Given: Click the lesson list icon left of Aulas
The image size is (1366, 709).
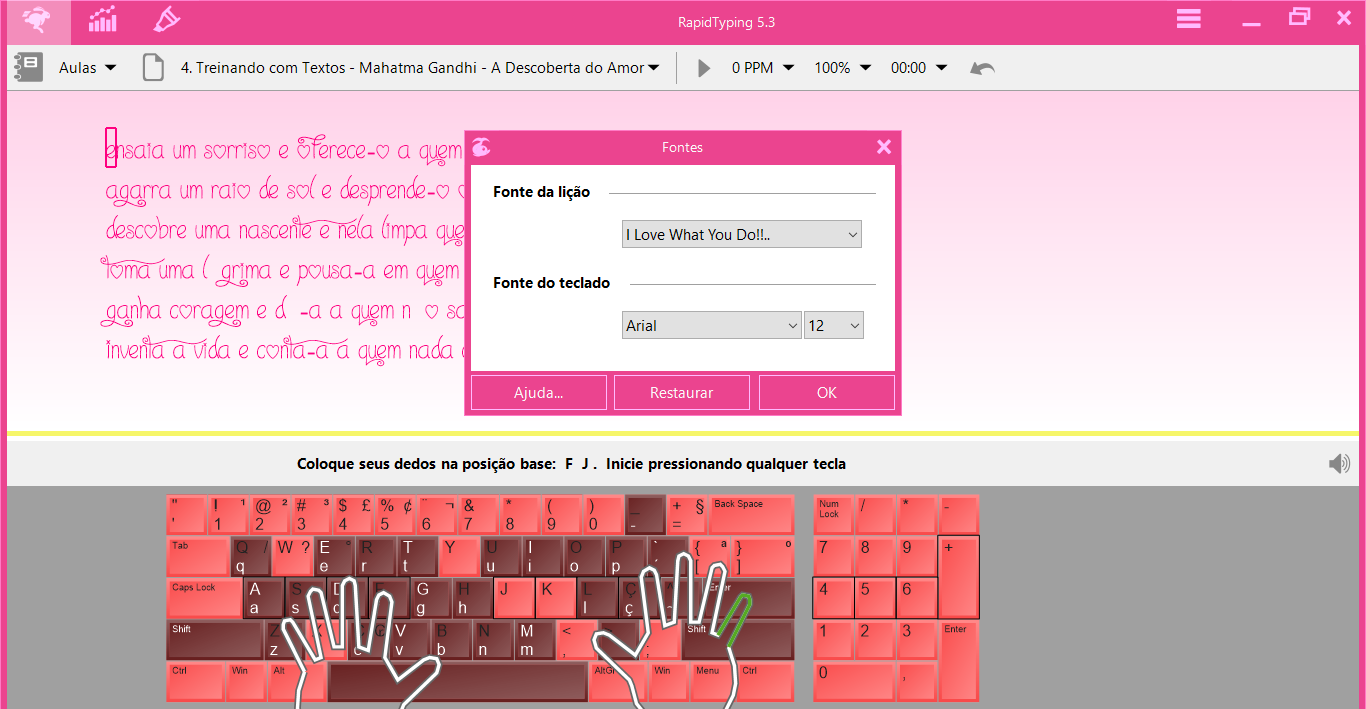Looking at the screenshot, I should tap(27, 67).
